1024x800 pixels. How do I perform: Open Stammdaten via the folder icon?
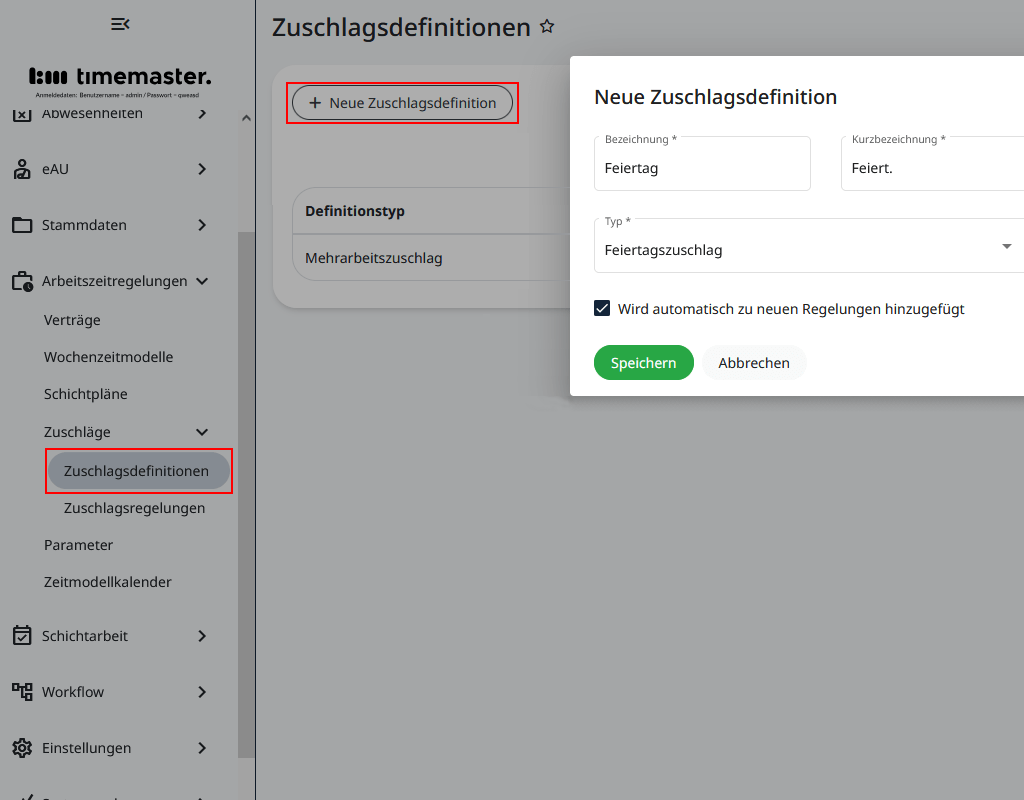pos(22,225)
